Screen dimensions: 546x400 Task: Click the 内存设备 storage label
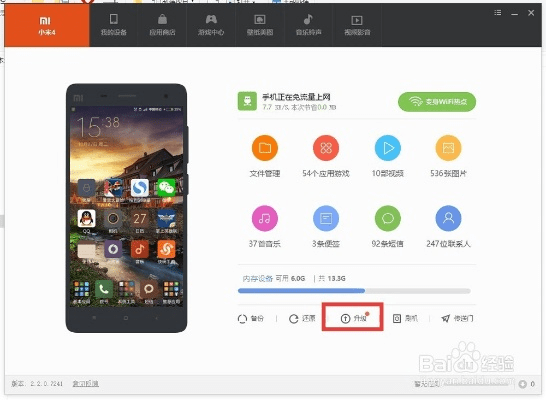coord(258,279)
